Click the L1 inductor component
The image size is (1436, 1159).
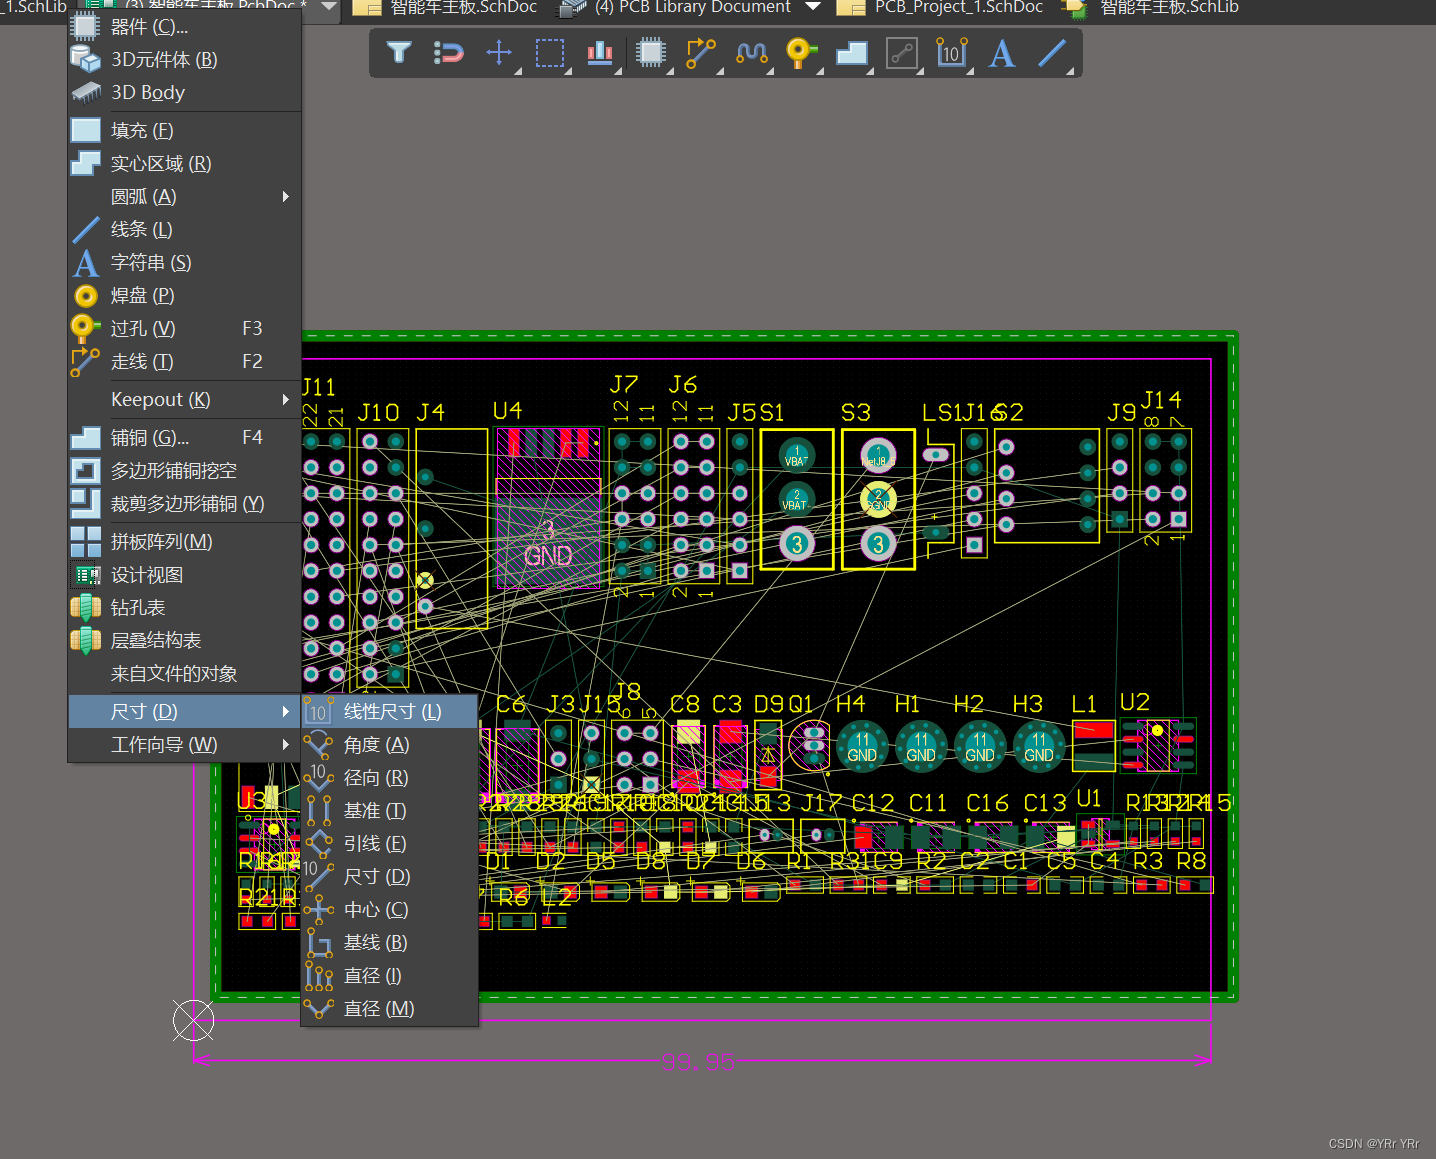[1093, 745]
